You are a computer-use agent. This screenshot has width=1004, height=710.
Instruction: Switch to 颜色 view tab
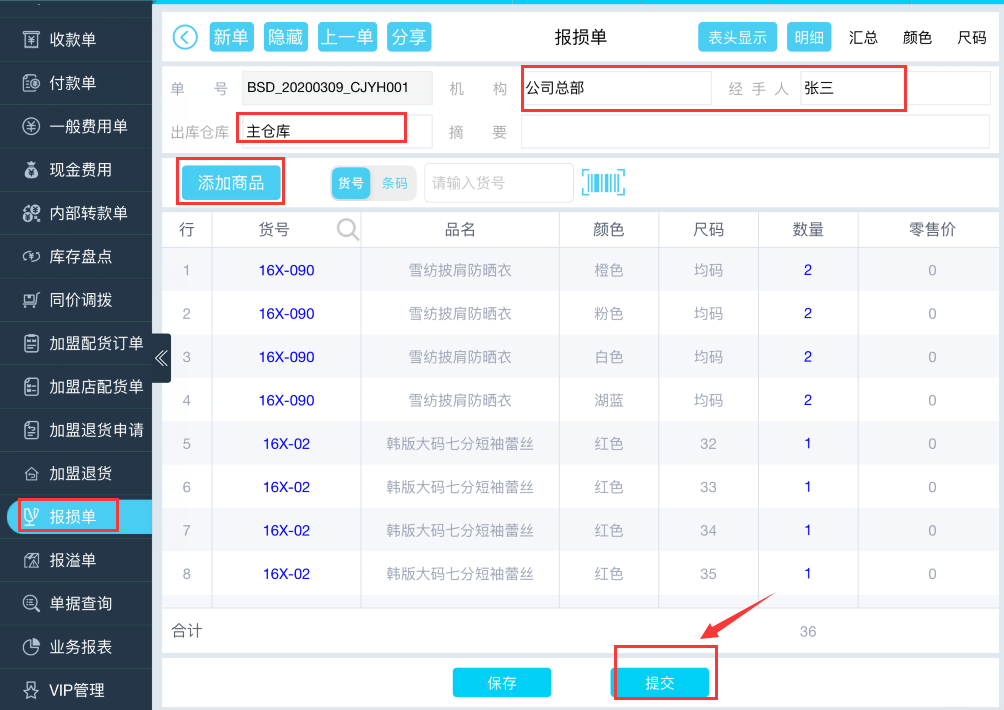click(x=917, y=37)
